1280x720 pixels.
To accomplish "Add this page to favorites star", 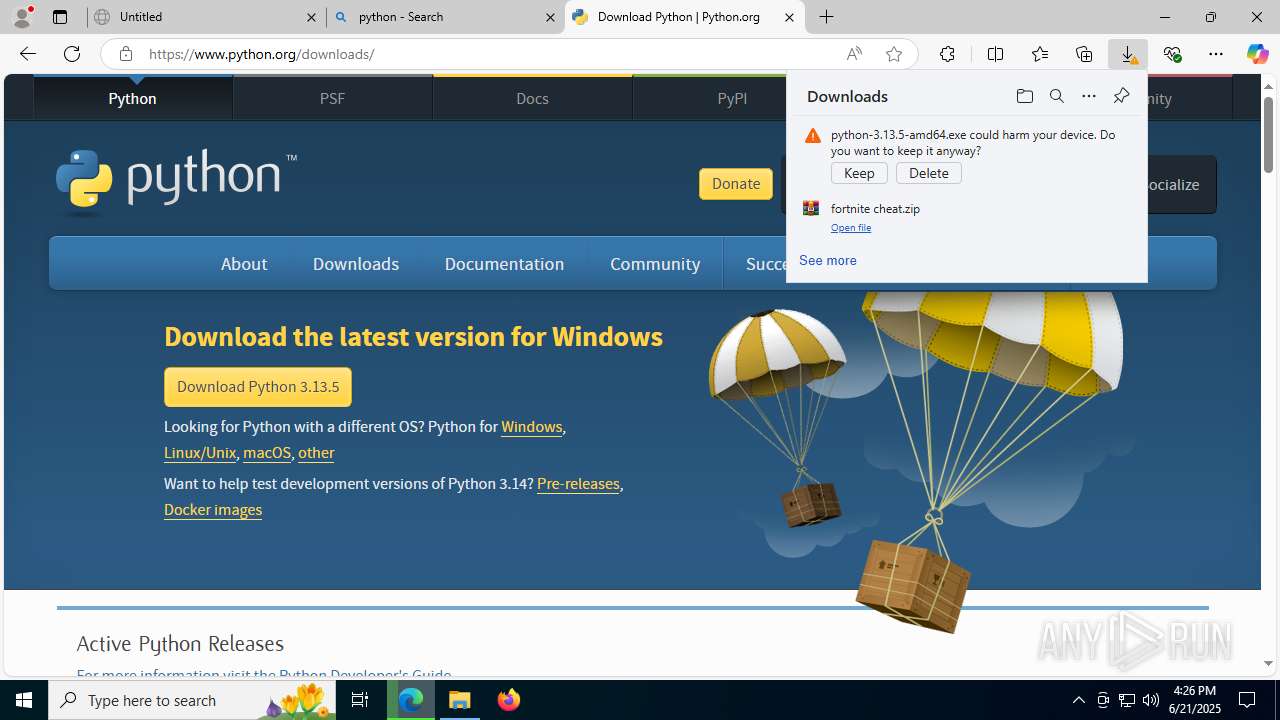I will point(894,54).
